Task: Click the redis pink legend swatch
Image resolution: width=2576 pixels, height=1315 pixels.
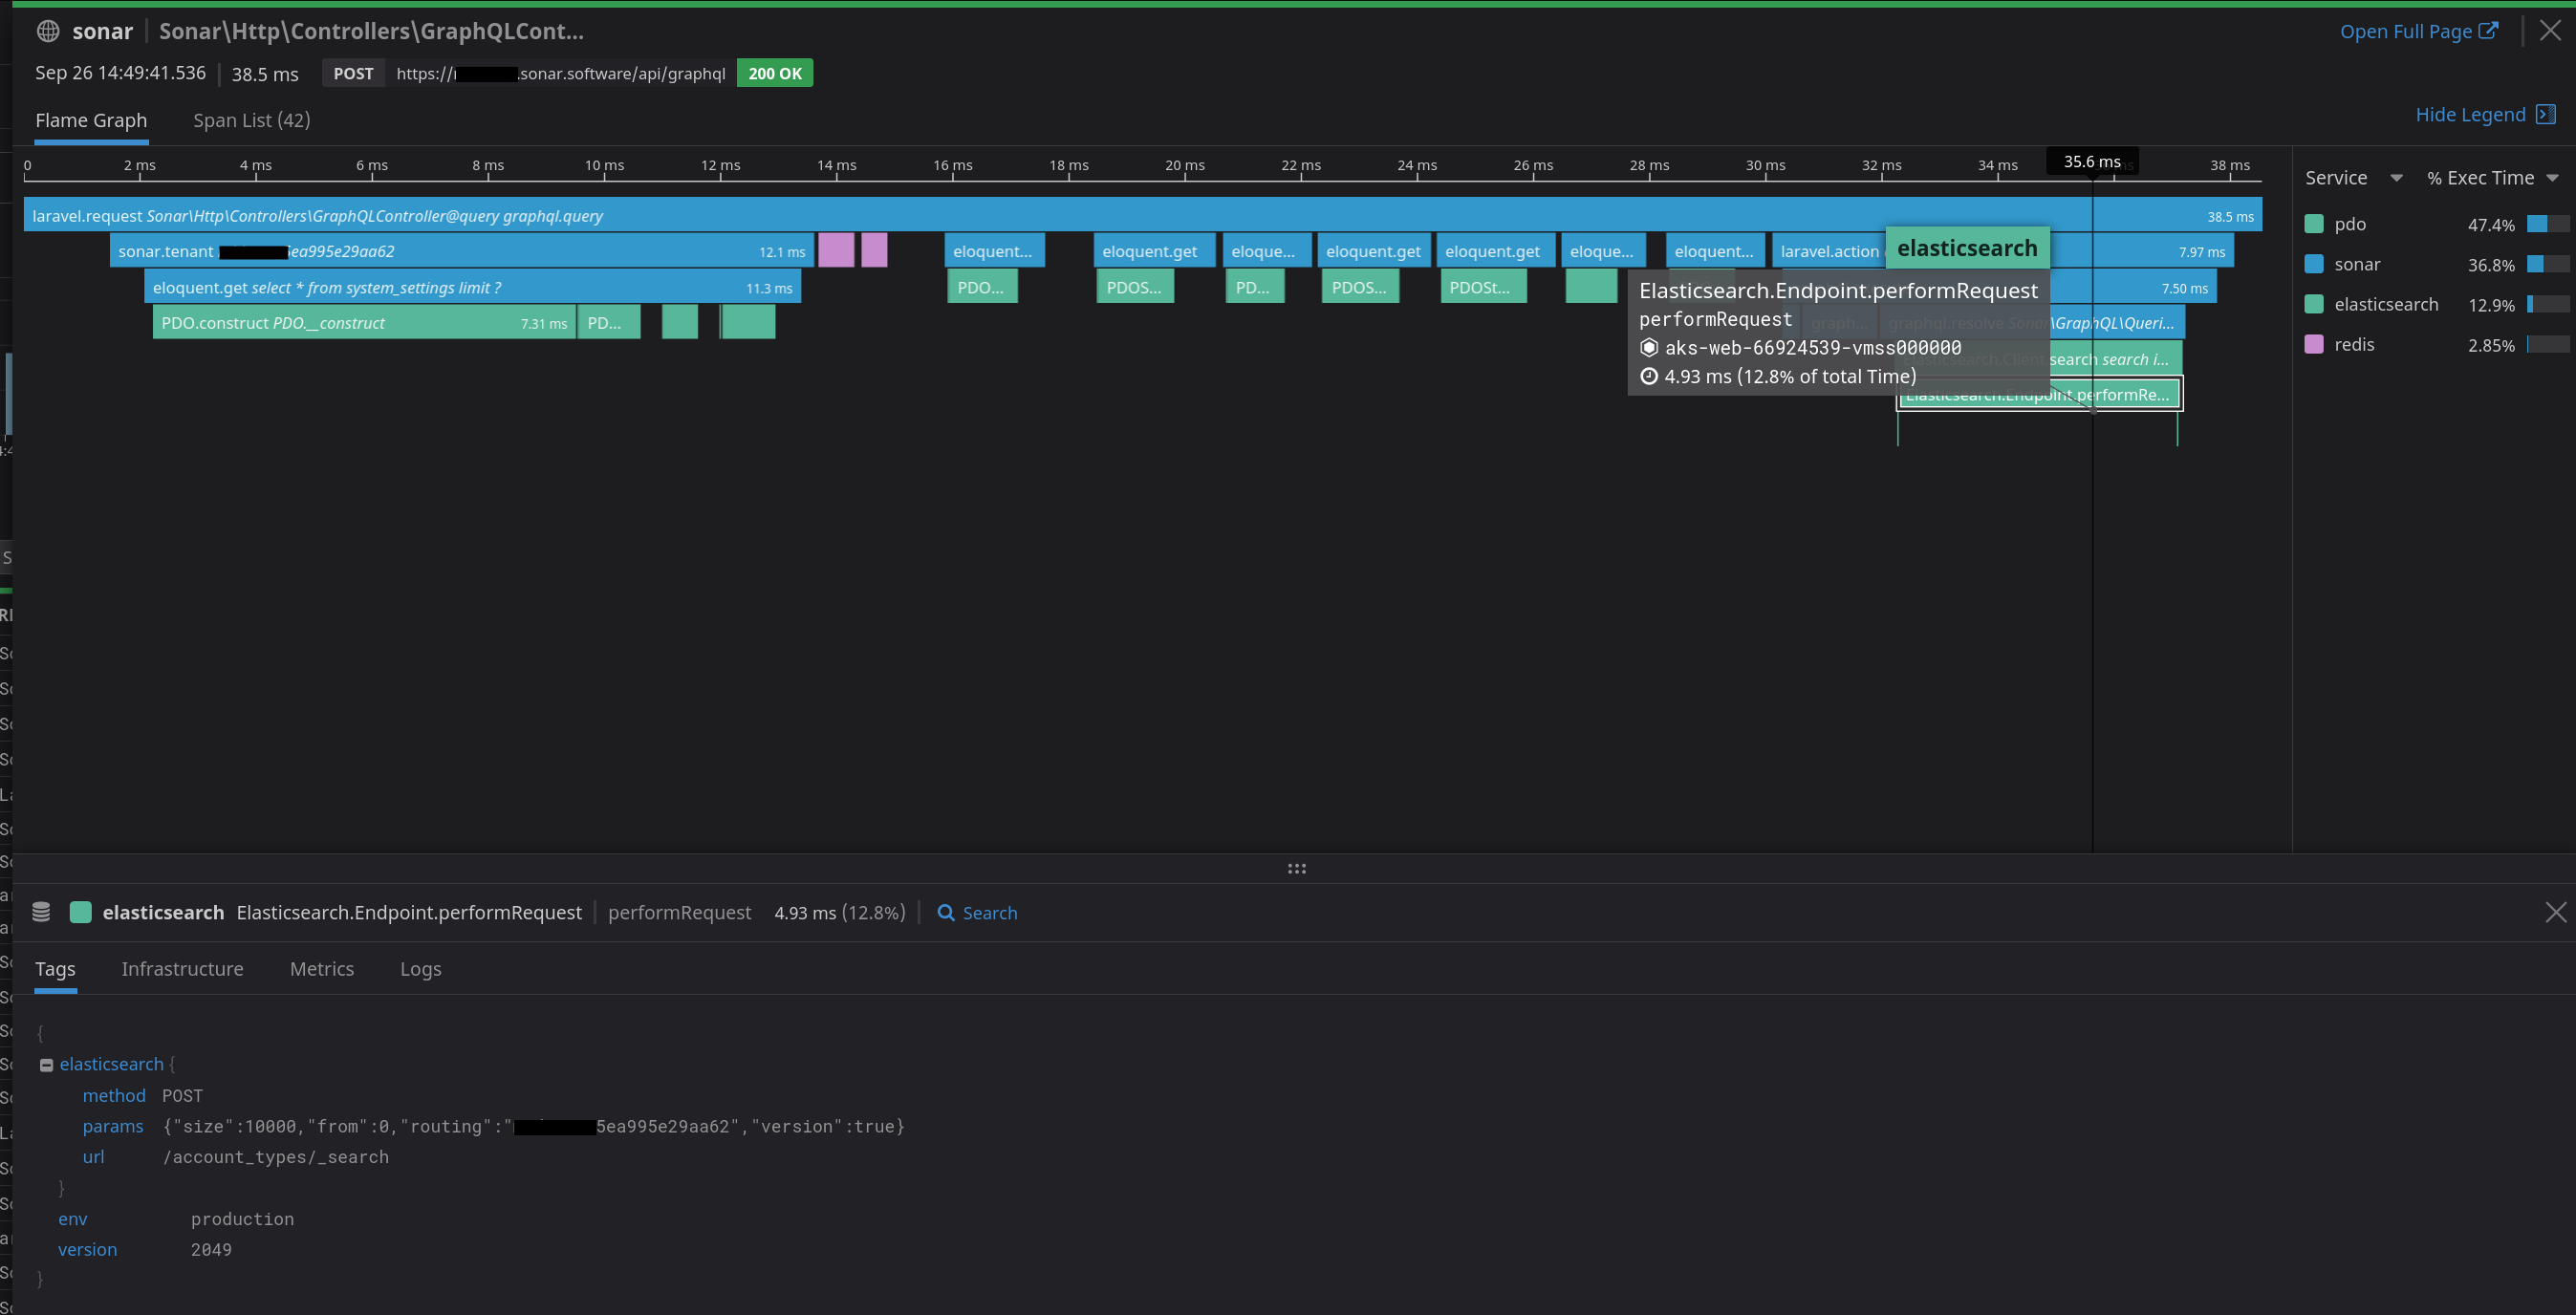Action: (x=2313, y=344)
